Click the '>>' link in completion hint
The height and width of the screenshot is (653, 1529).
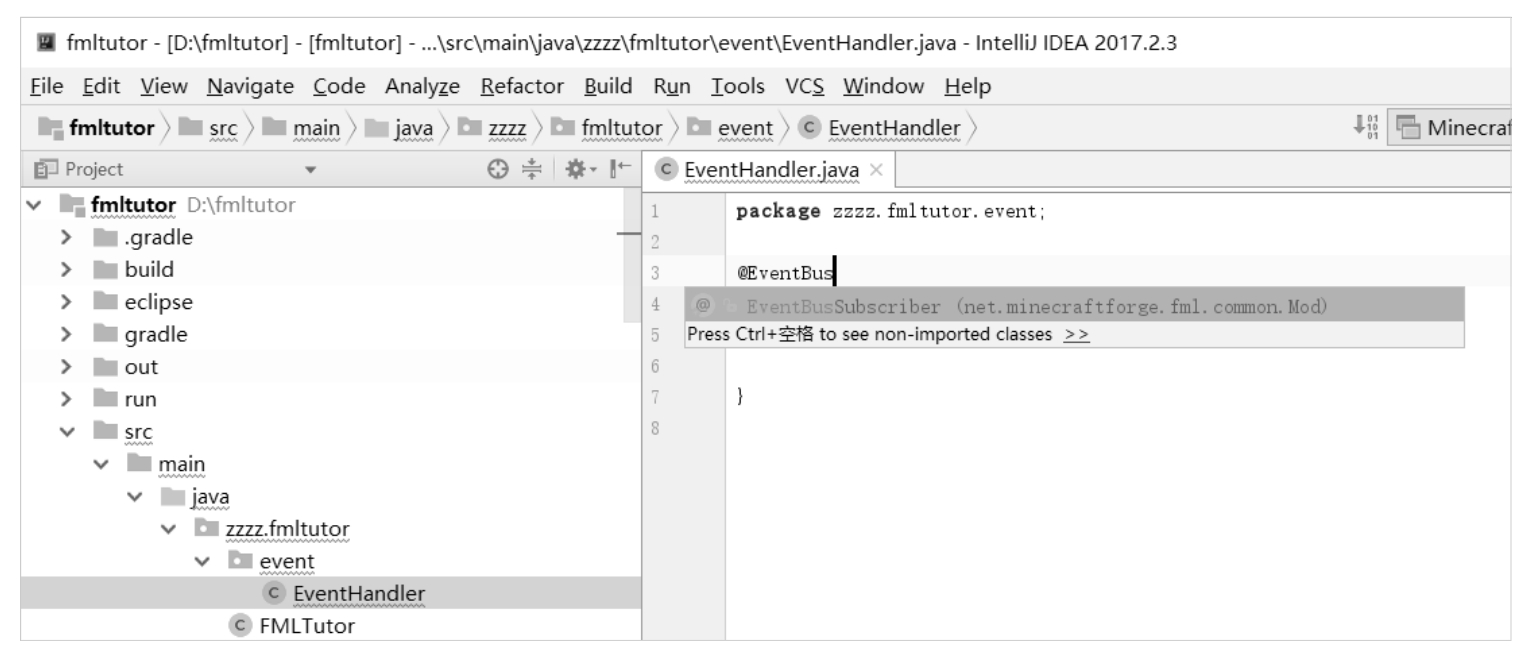coord(1077,335)
